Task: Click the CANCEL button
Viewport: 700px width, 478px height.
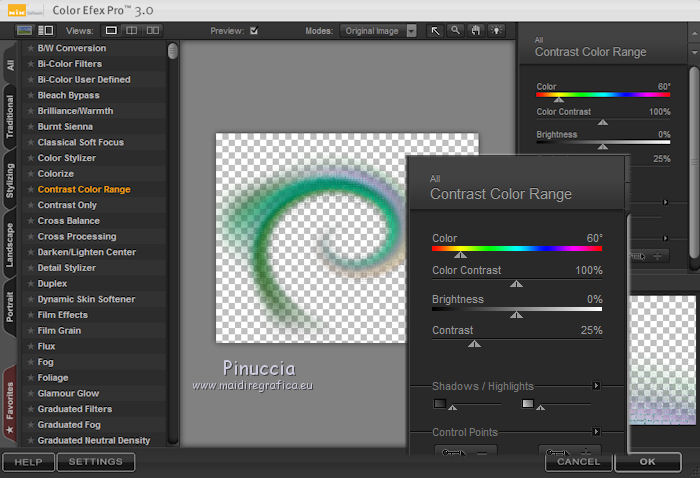Action: click(579, 462)
